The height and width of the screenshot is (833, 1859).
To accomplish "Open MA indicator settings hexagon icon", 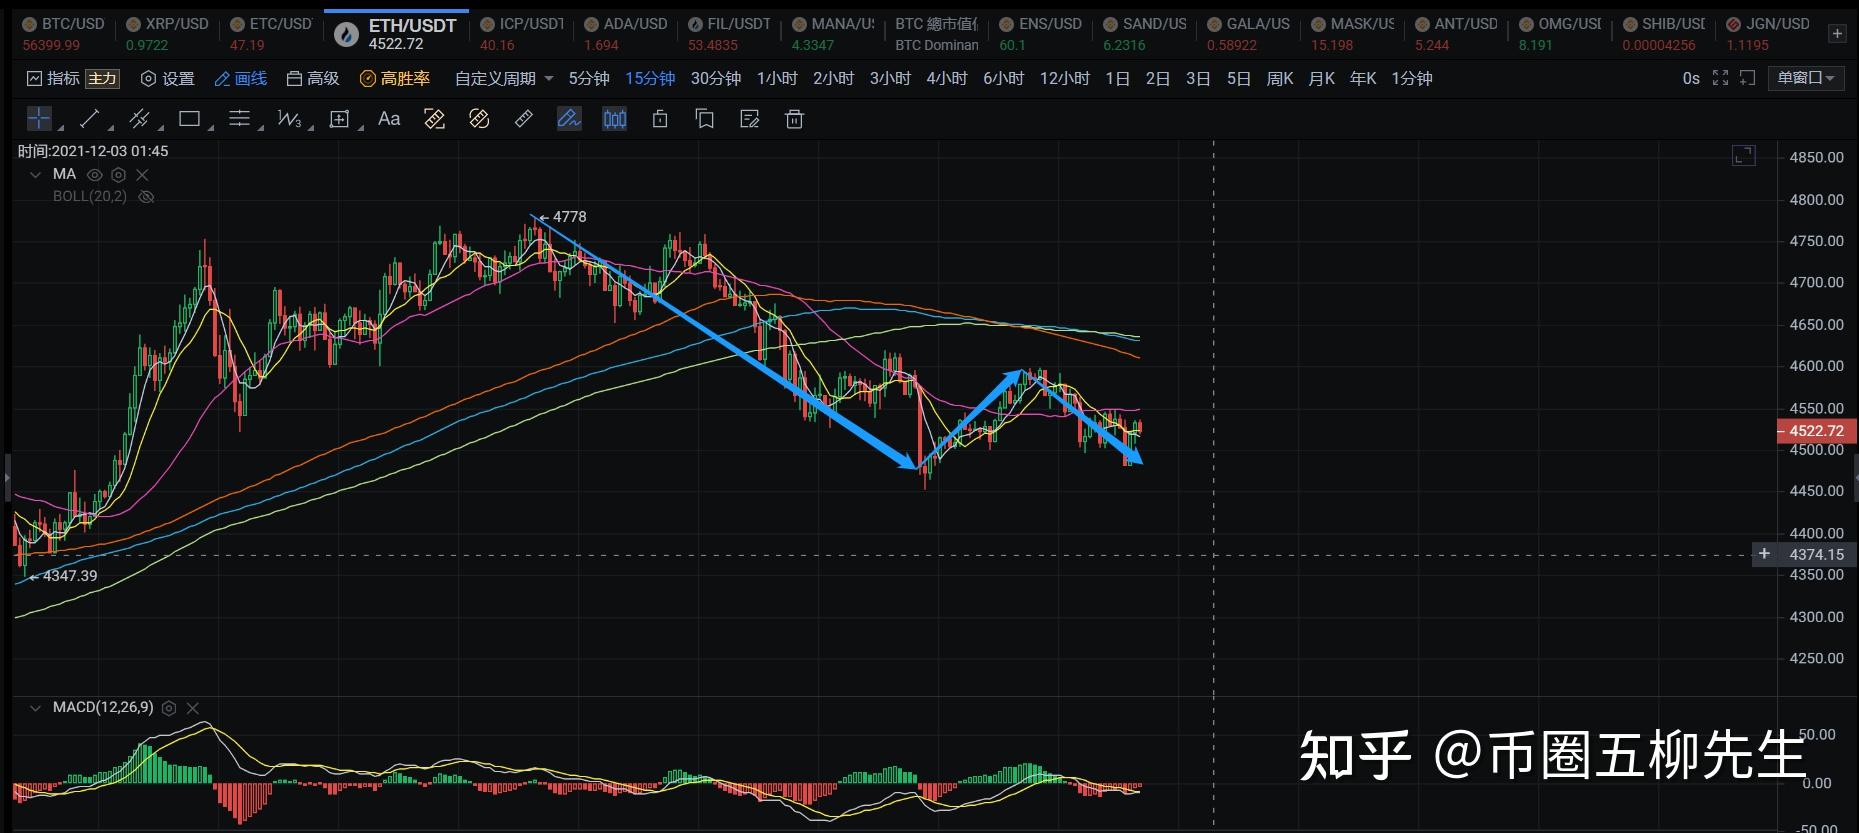I will click(119, 175).
